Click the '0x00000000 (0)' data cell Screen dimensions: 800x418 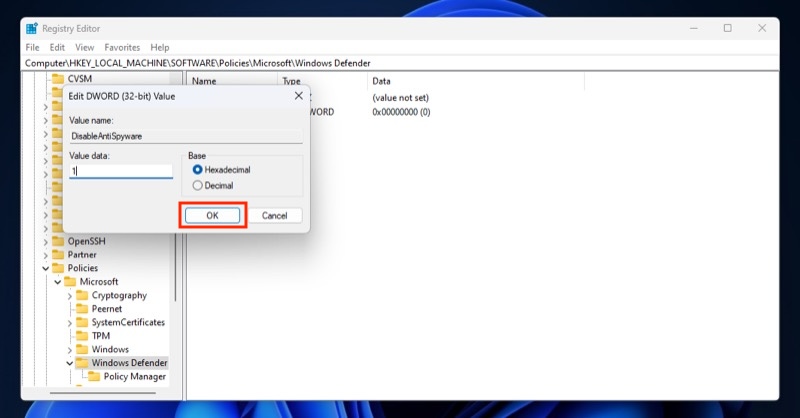point(402,112)
